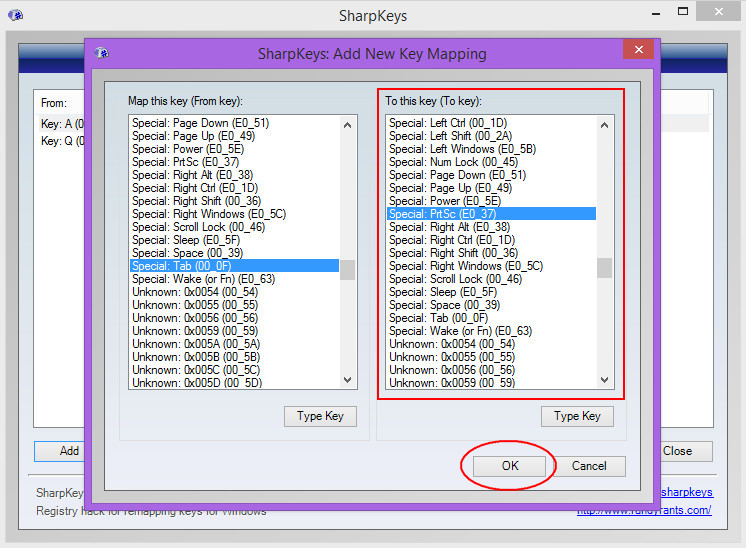
Task: Select Wake (or Fn) in To list
Action: pos(491,331)
